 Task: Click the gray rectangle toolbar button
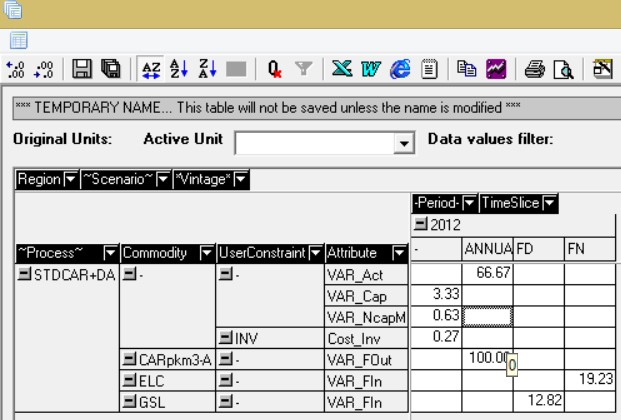pyautogui.click(x=236, y=69)
